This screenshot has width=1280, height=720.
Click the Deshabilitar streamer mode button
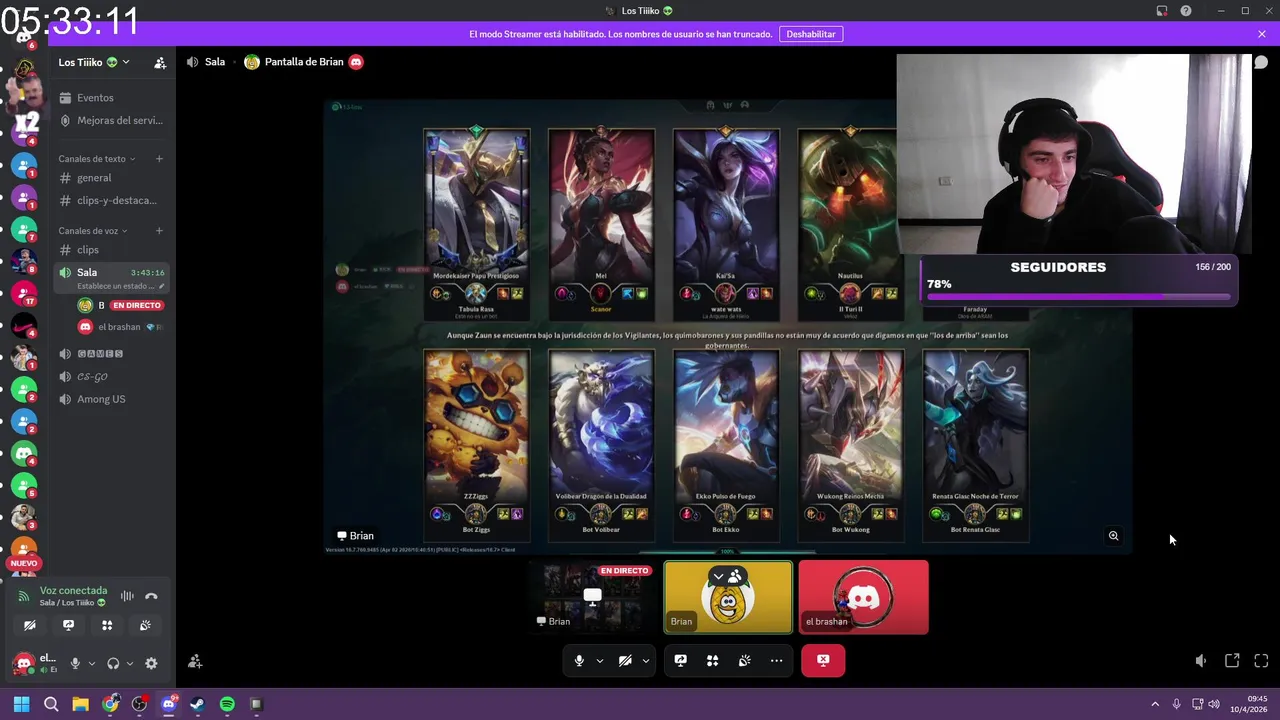811,34
